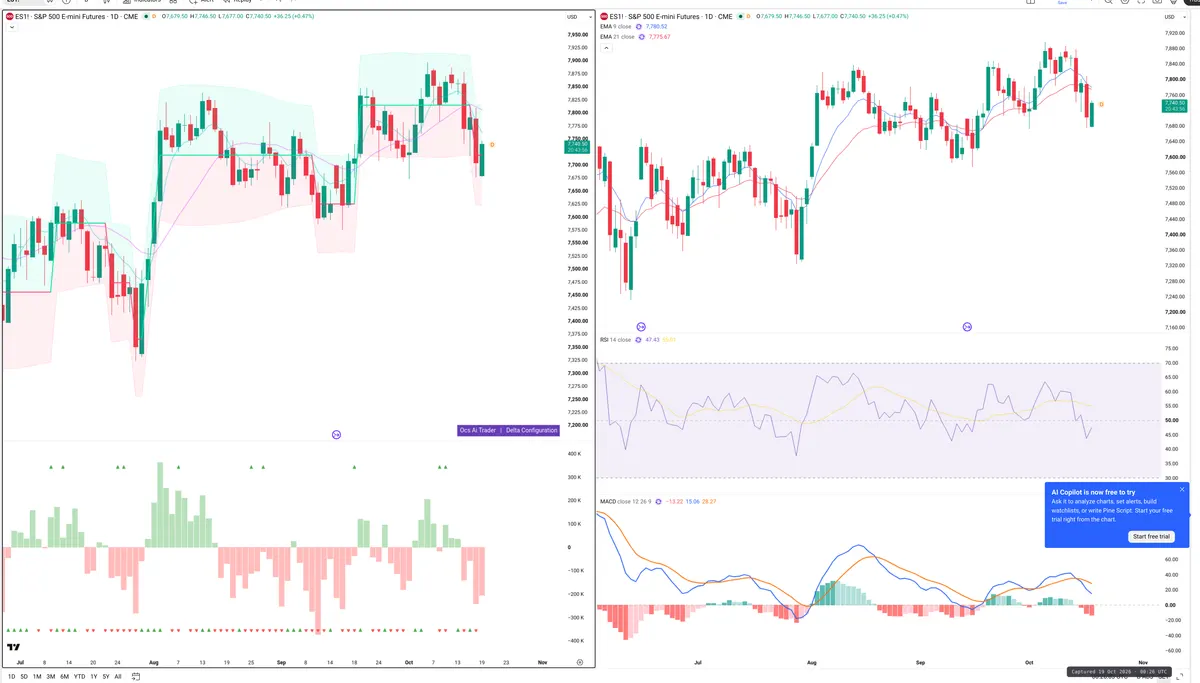Click the market status dot on left chart
The width and height of the screenshot is (1200, 683).
click(146, 17)
